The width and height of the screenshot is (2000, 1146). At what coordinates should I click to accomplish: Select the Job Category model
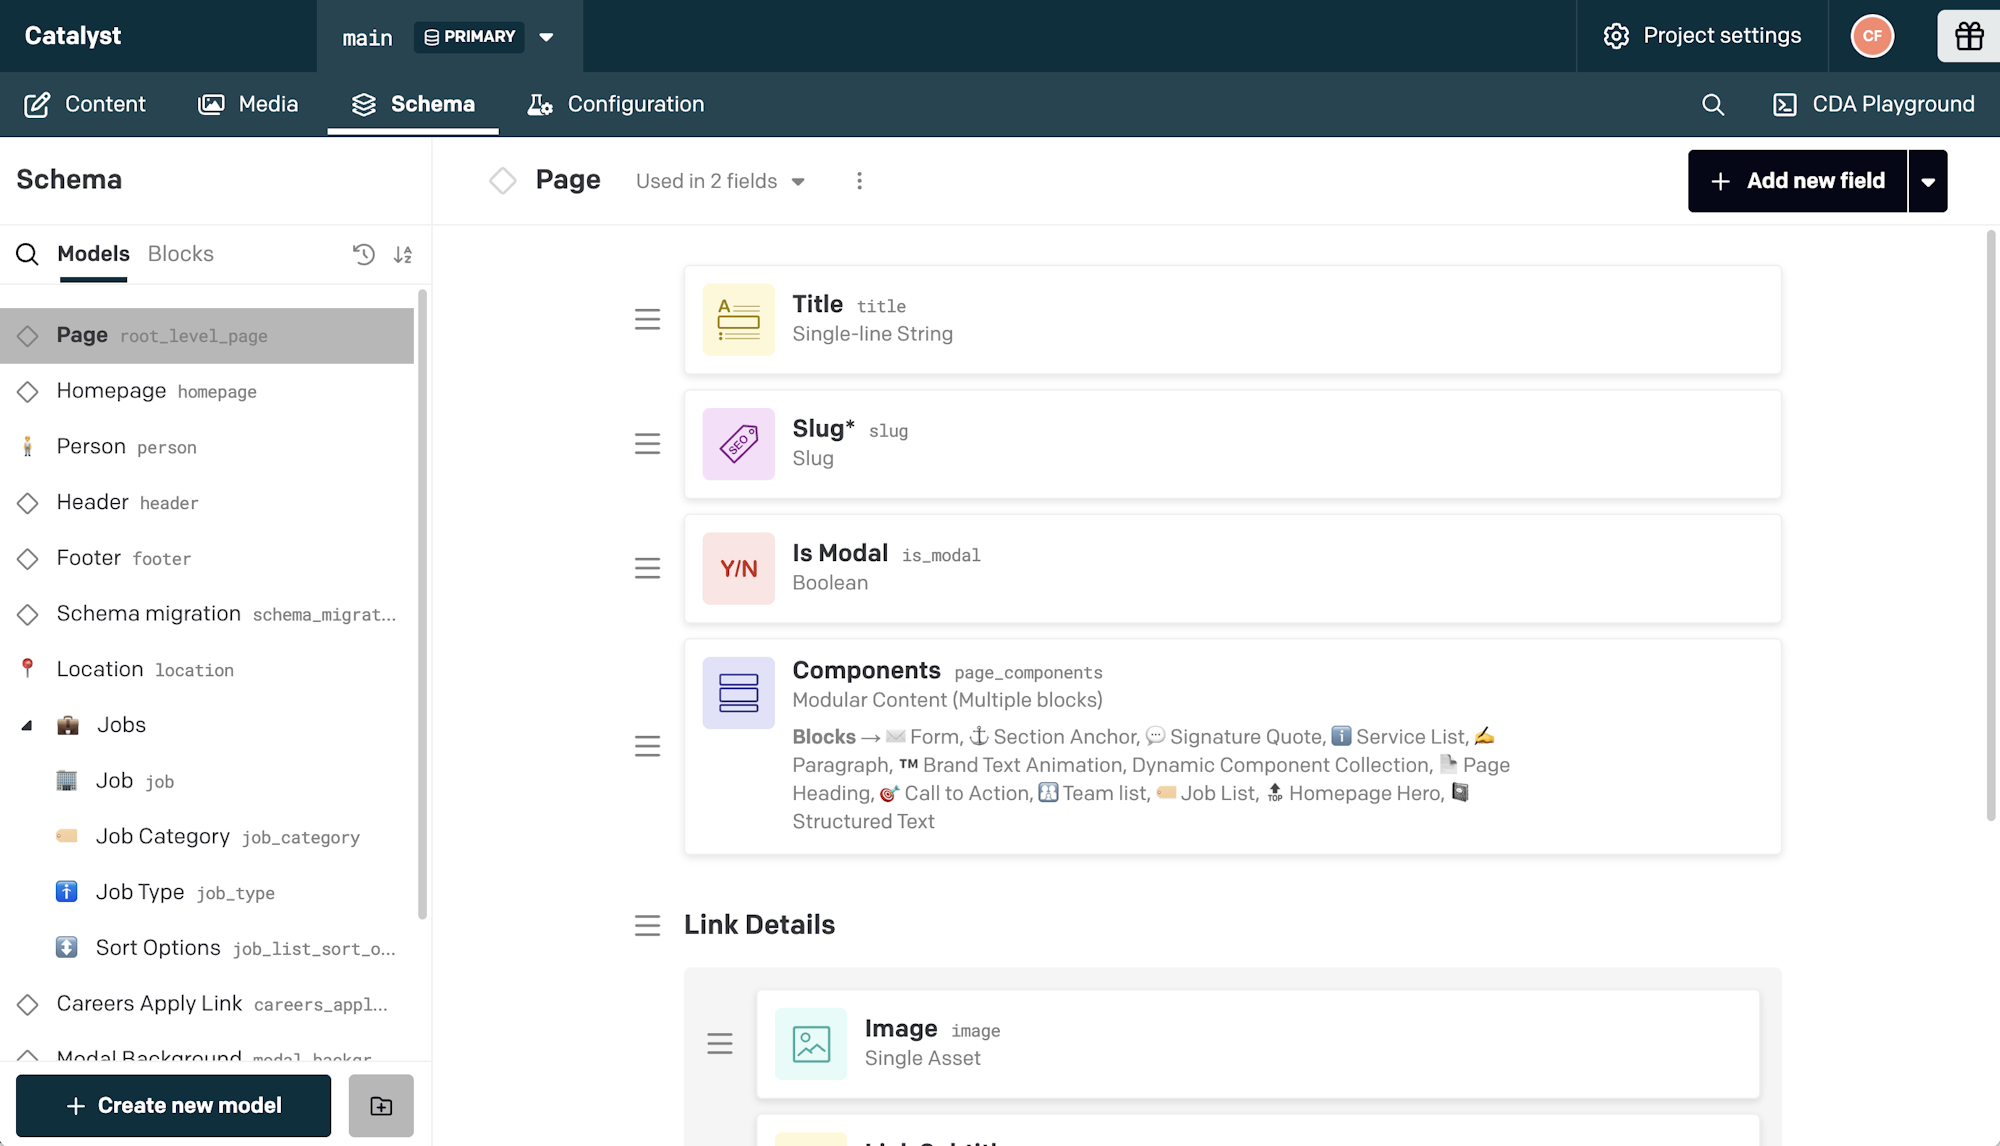click(163, 836)
